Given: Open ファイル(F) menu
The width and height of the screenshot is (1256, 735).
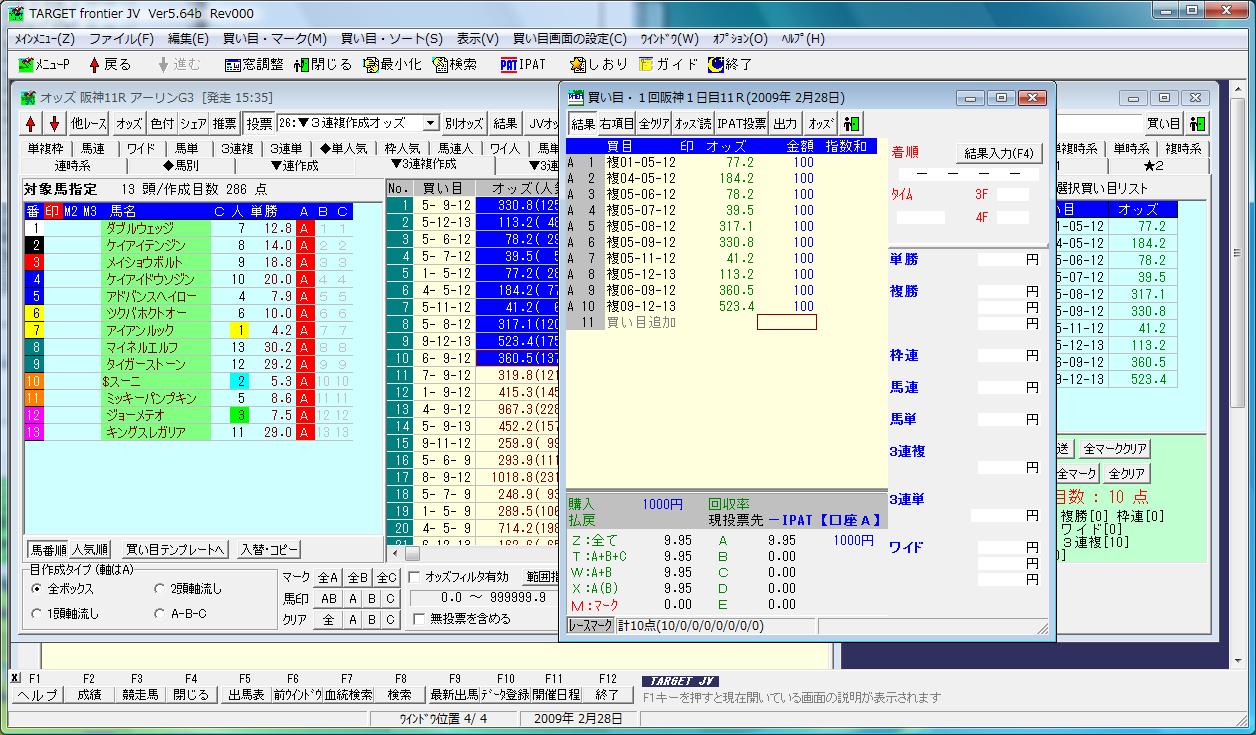Looking at the screenshot, I should pyautogui.click(x=122, y=39).
